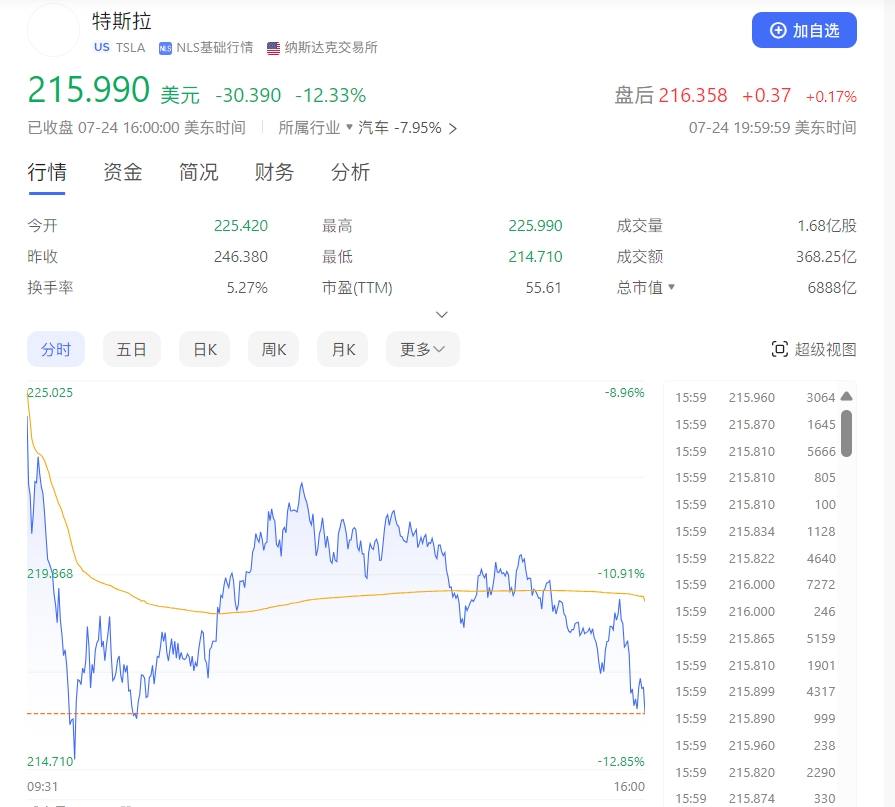
Task: Click the 最高 value 225.990
Action: pyautogui.click(x=535, y=226)
